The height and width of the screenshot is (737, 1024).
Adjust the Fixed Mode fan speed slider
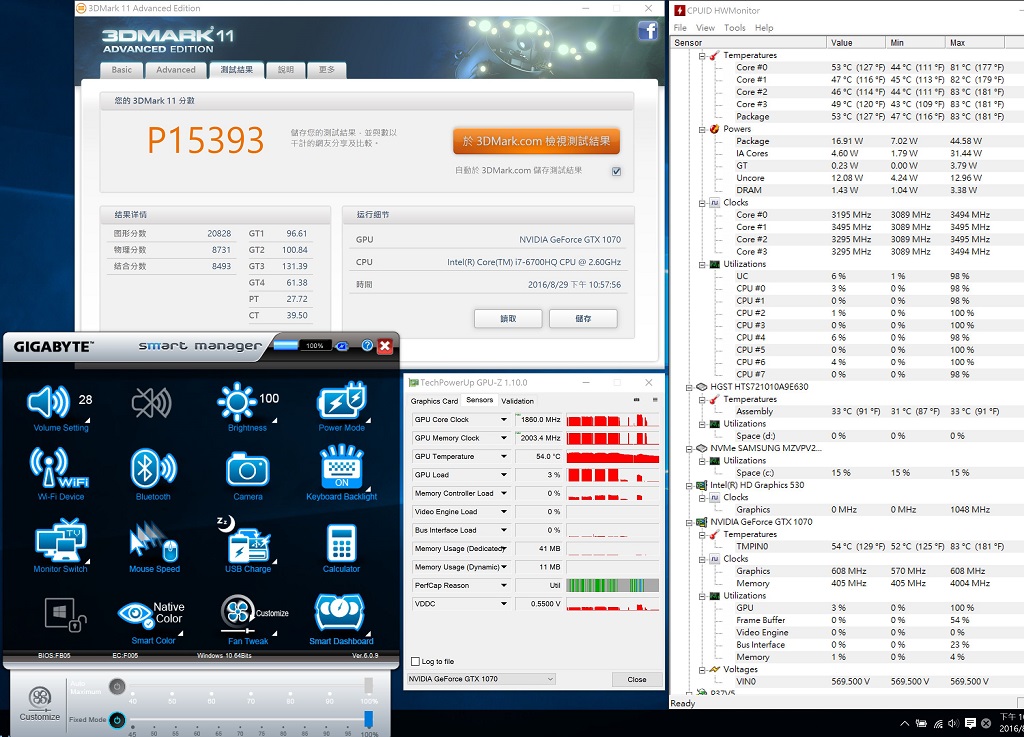(368, 719)
